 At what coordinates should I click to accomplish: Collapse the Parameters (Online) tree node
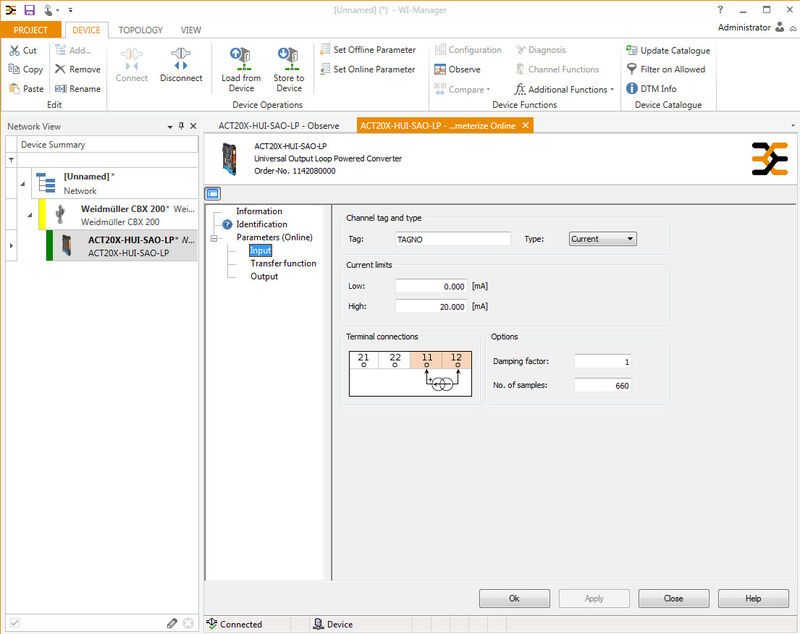[x=214, y=238]
